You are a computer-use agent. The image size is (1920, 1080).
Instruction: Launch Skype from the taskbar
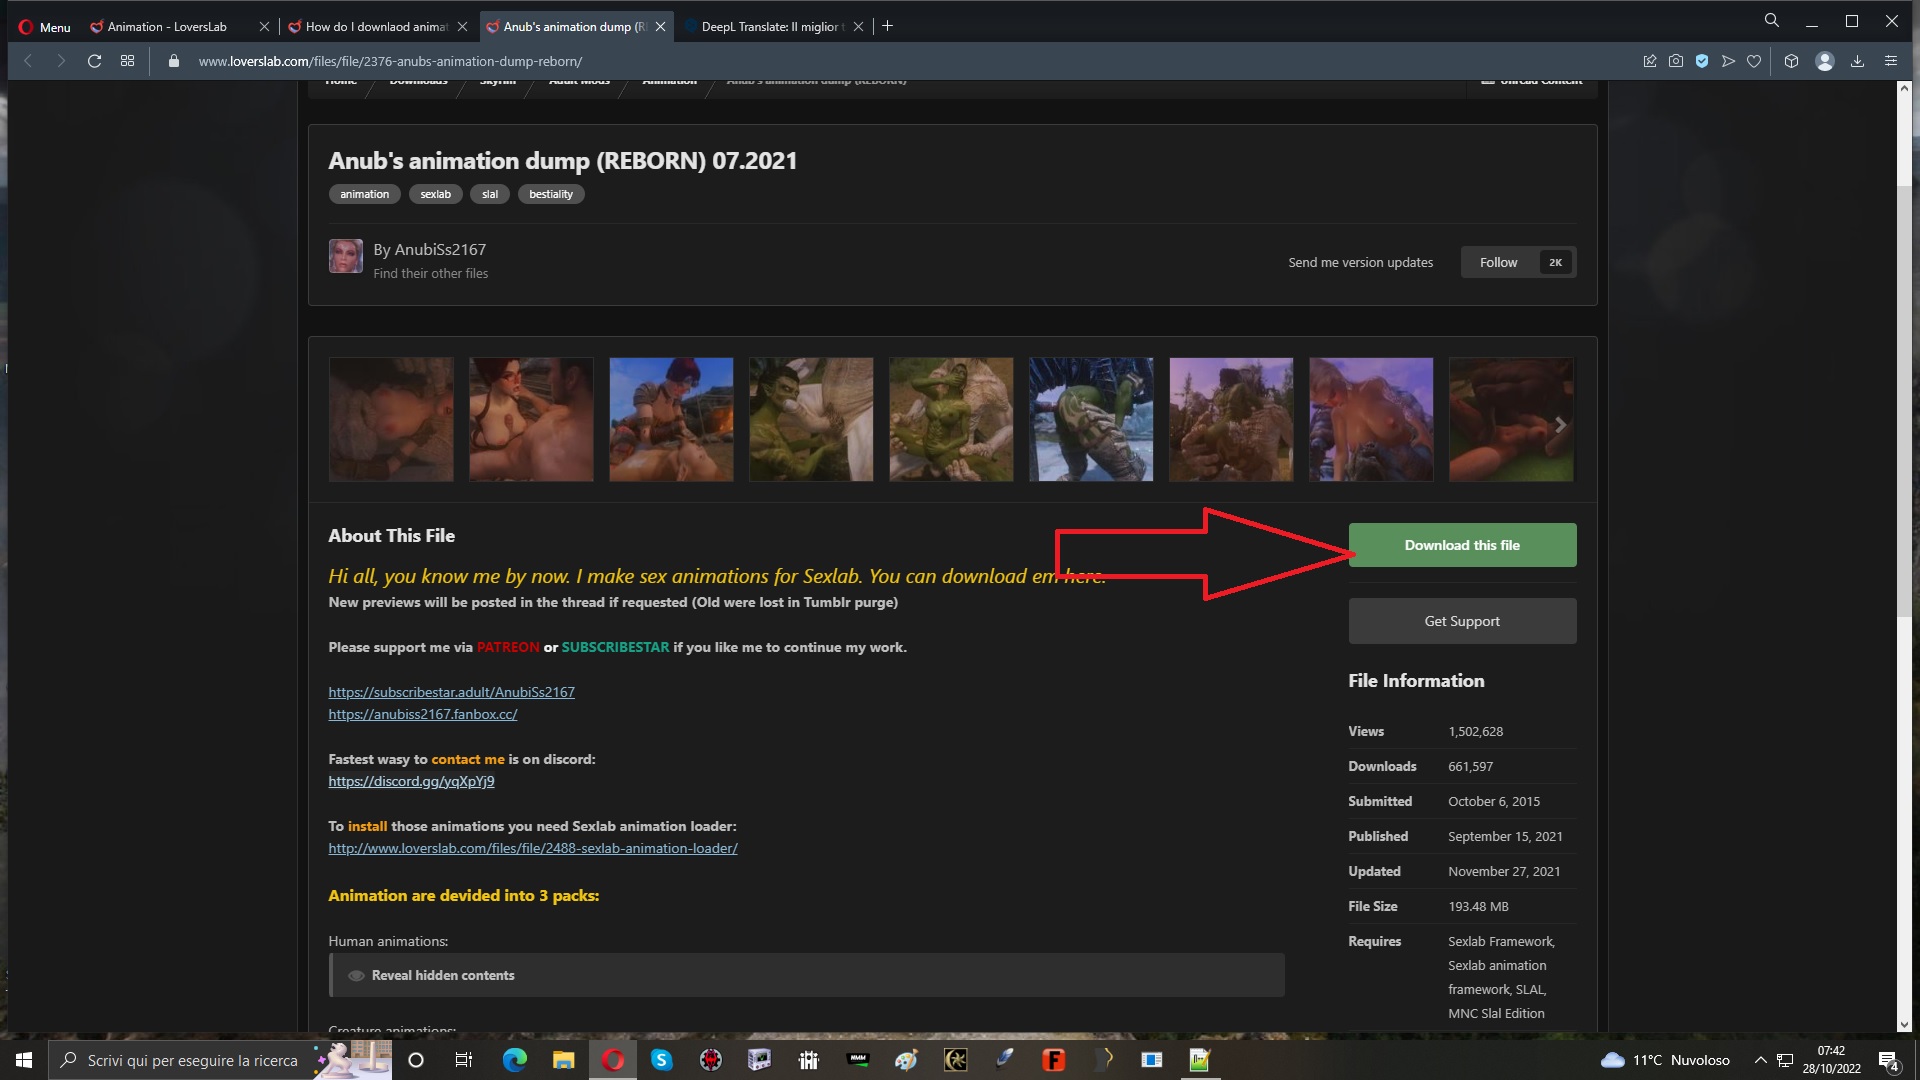(x=662, y=1059)
